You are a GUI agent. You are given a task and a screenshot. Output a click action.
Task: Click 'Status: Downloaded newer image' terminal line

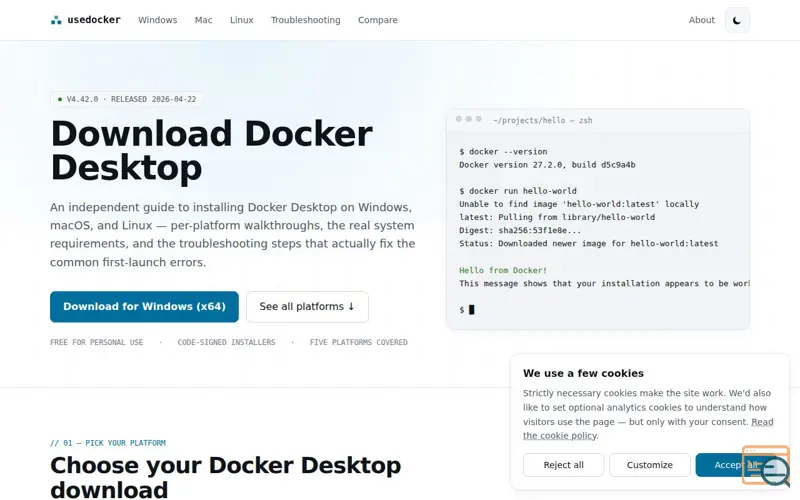588,244
